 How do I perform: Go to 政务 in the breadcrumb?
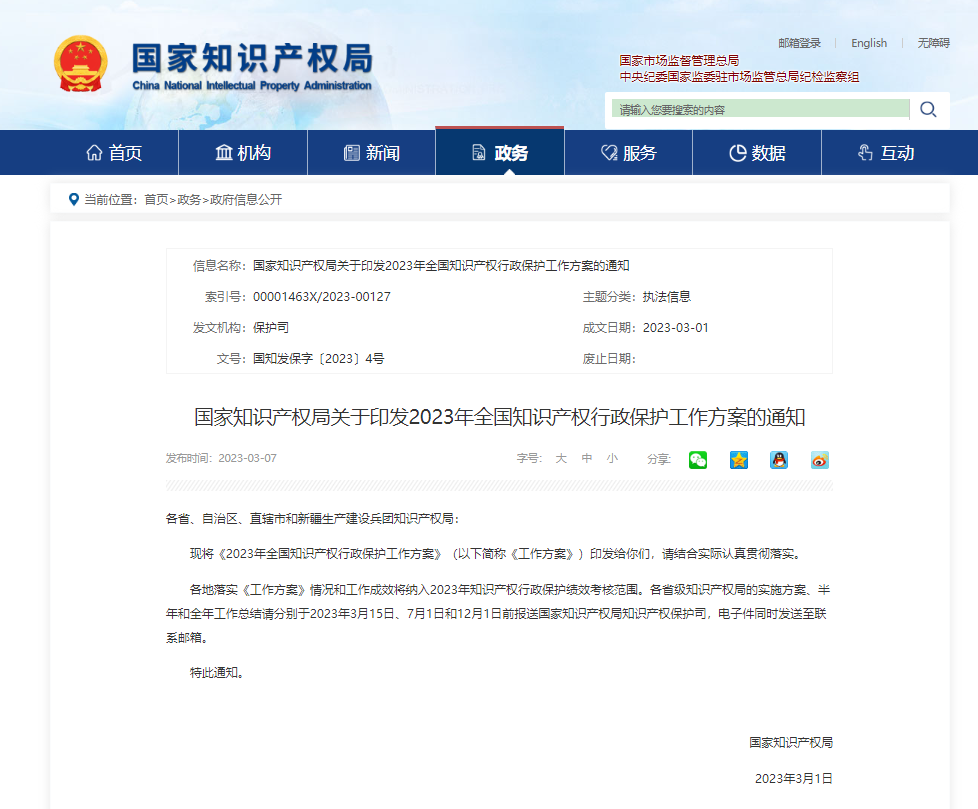(189, 200)
